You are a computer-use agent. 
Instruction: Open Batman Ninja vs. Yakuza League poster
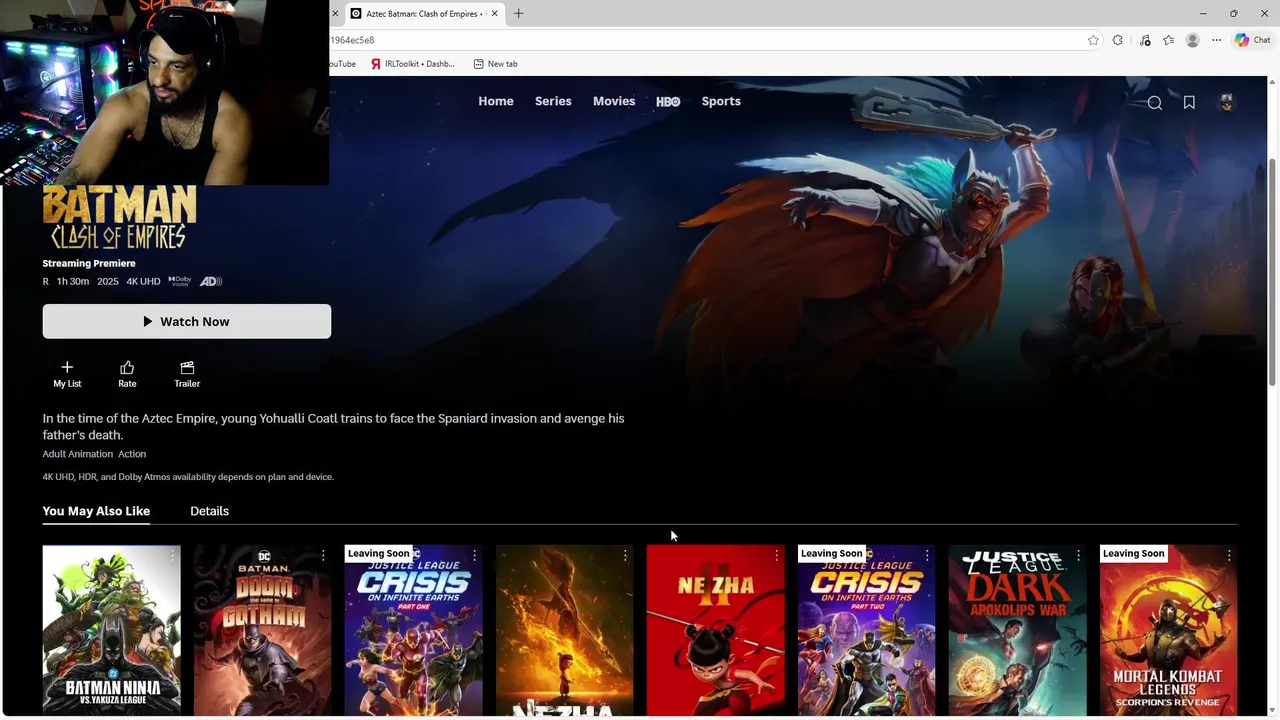coord(112,632)
